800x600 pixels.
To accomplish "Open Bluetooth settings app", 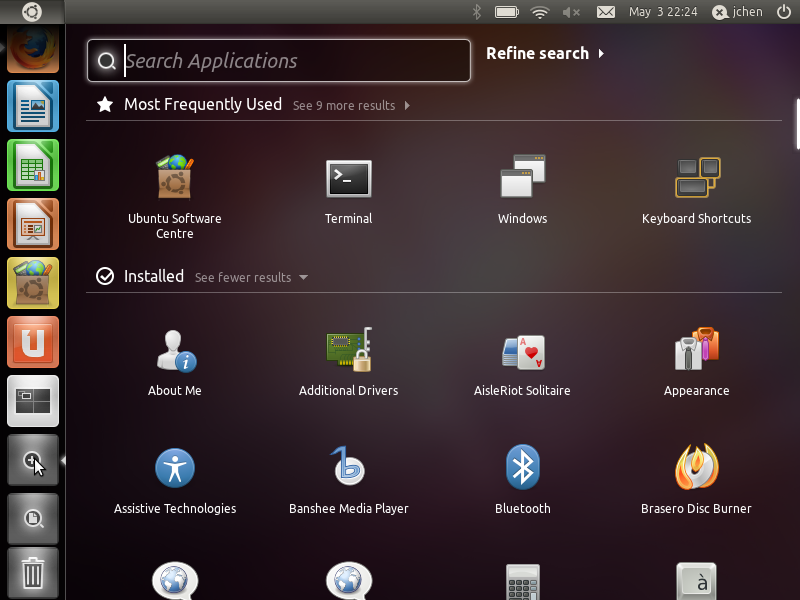I will coord(522,468).
